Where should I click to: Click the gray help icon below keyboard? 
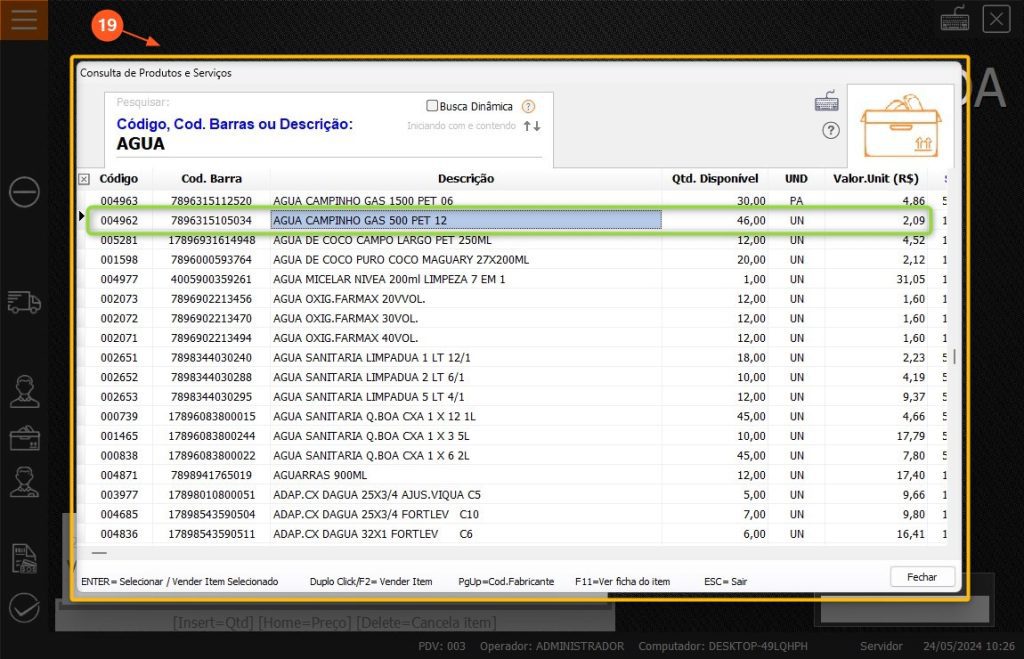tap(830, 130)
